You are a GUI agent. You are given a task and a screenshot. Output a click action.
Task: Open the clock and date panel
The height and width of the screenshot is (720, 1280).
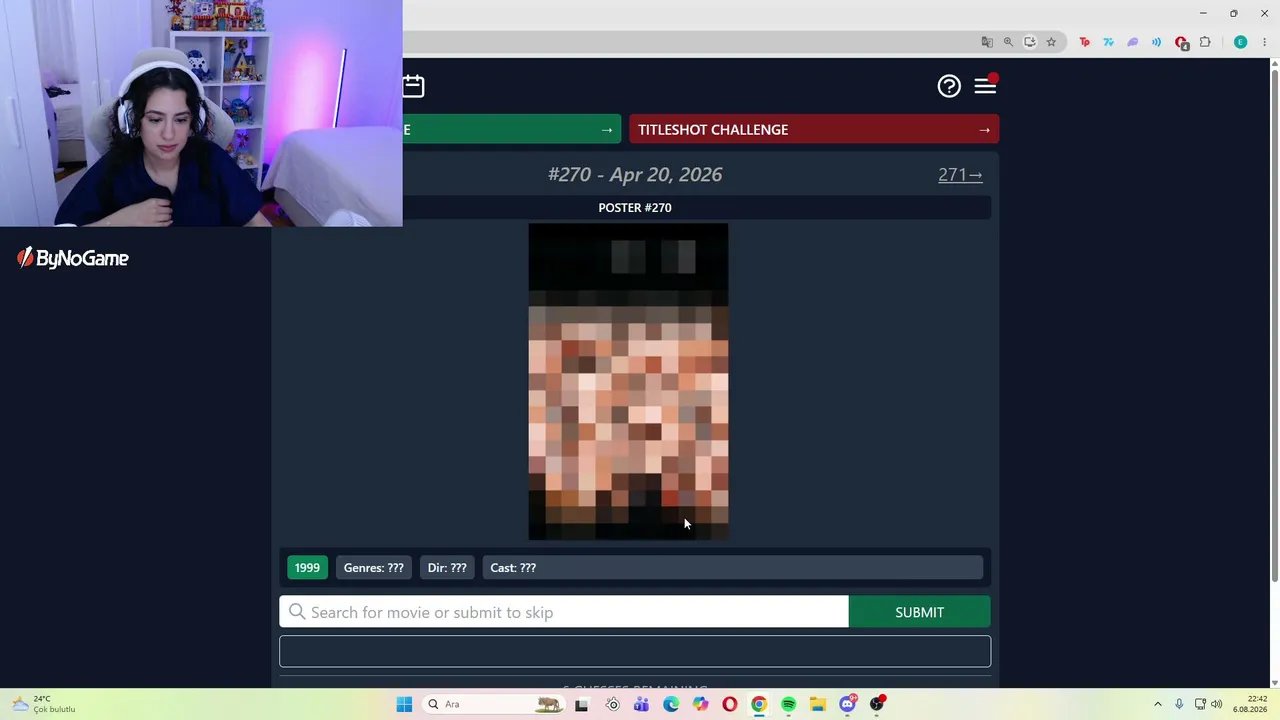coord(1251,704)
